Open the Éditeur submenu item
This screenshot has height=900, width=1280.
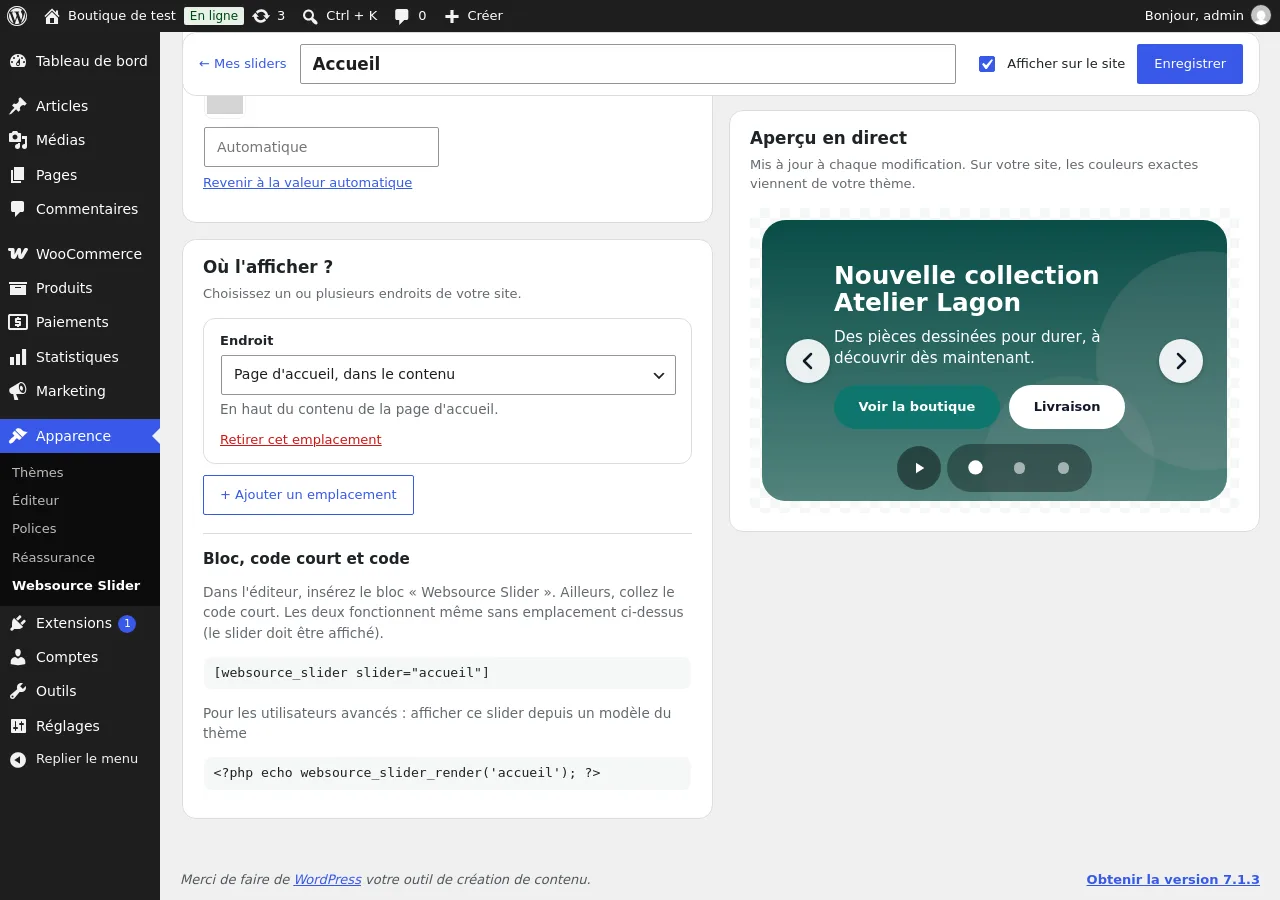pos(36,500)
